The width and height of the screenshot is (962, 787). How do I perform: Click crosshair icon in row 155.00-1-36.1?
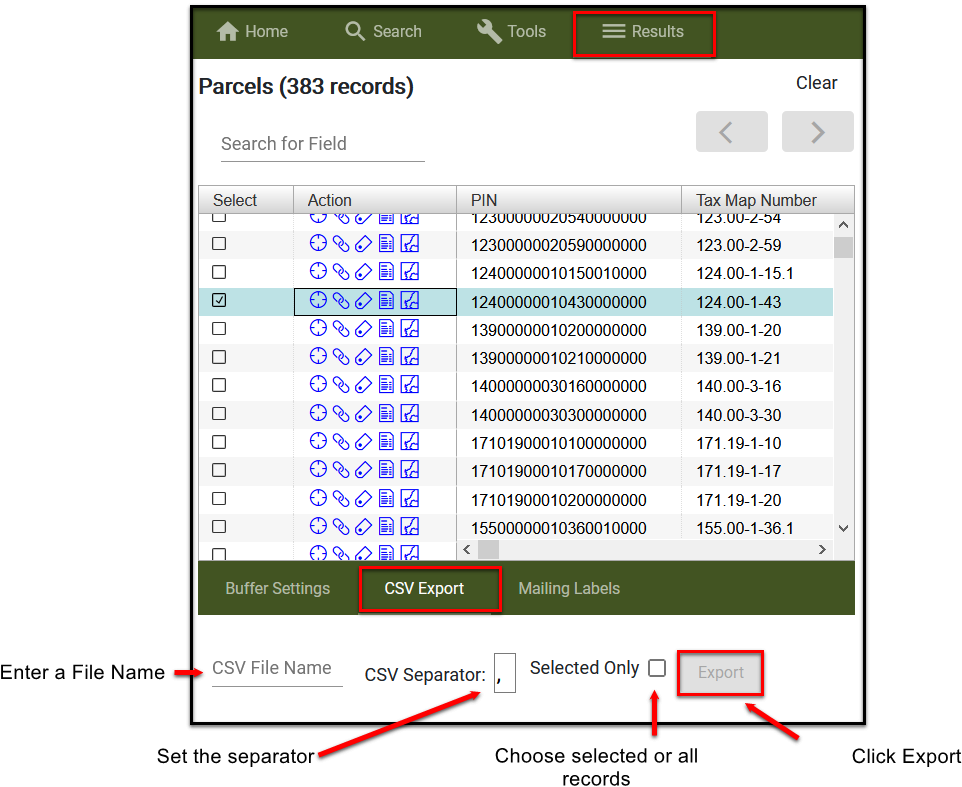tap(318, 526)
